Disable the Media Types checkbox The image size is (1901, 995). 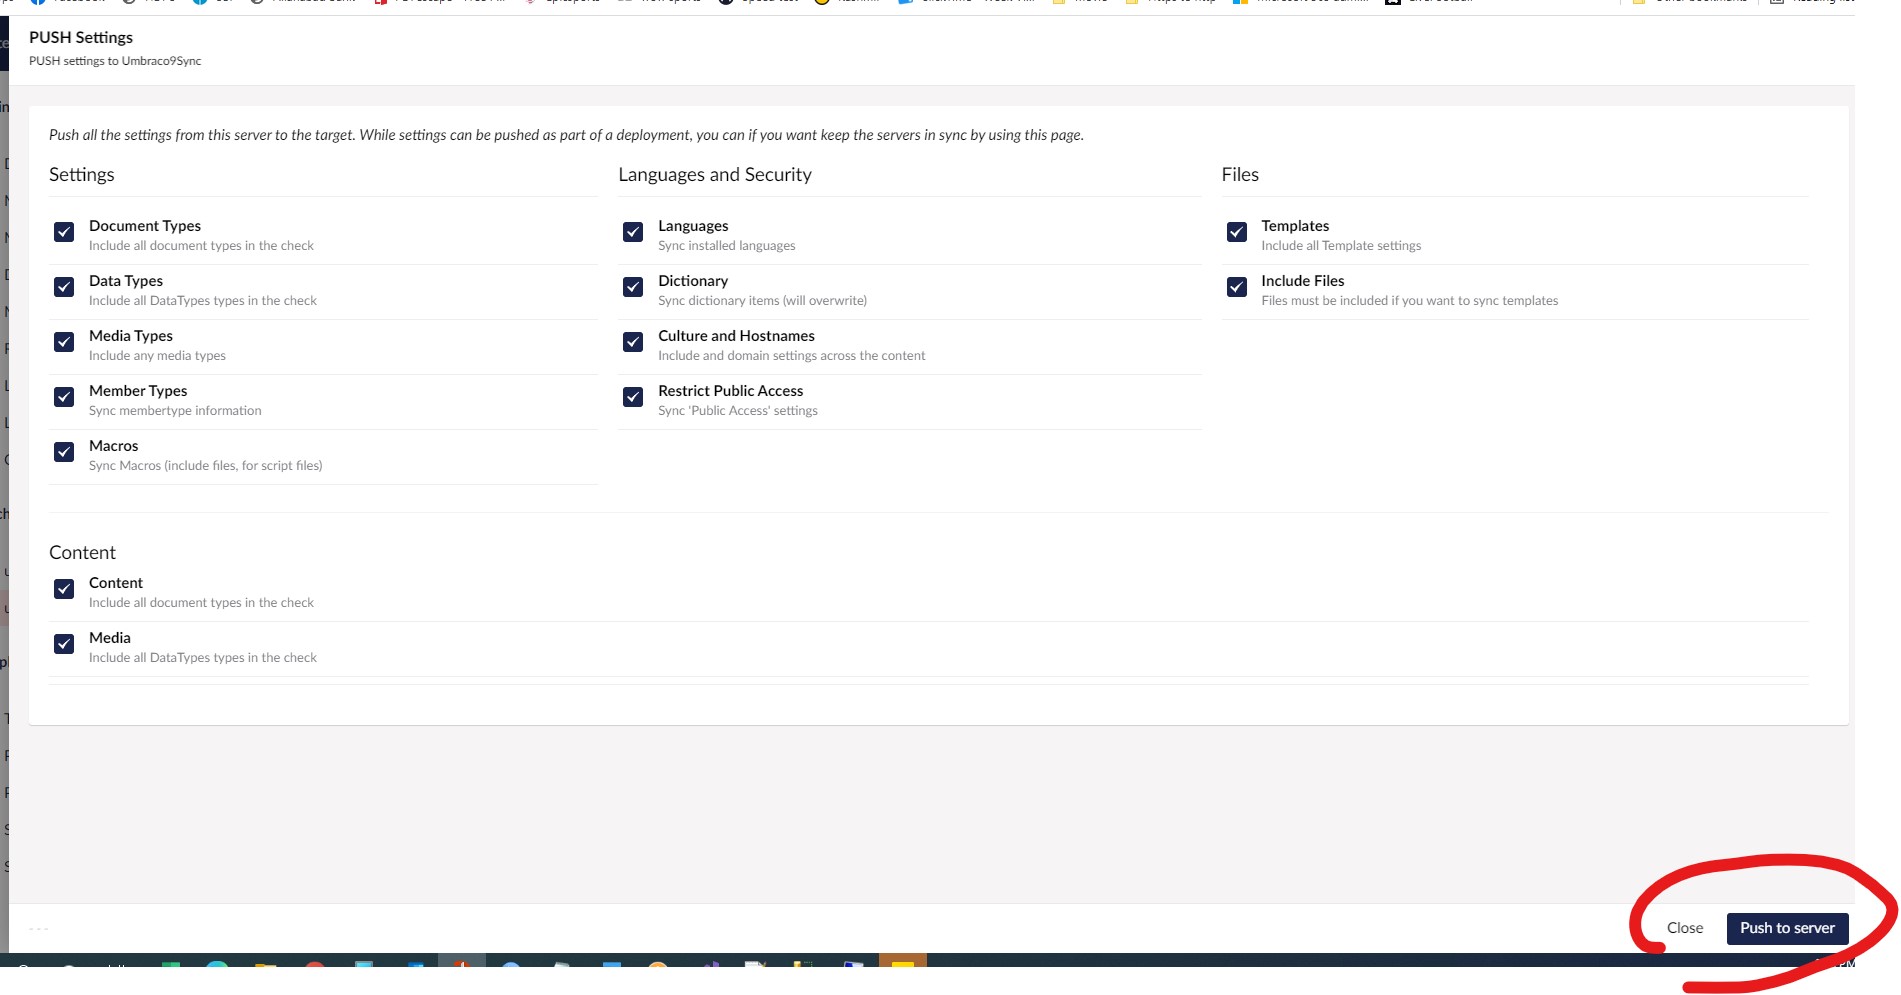[x=64, y=342]
